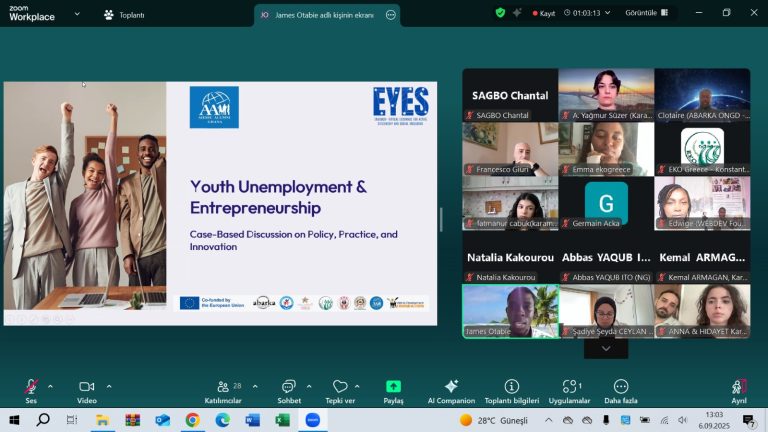Image resolution: width=768 pixels, height=432 pixels.
Task: Turn on camera with the Video button
Action: pyautogui.click(x=86, y=388)
